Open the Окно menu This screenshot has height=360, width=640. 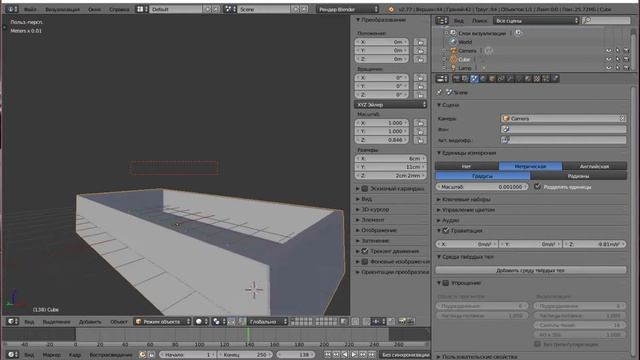pos(94,9)
